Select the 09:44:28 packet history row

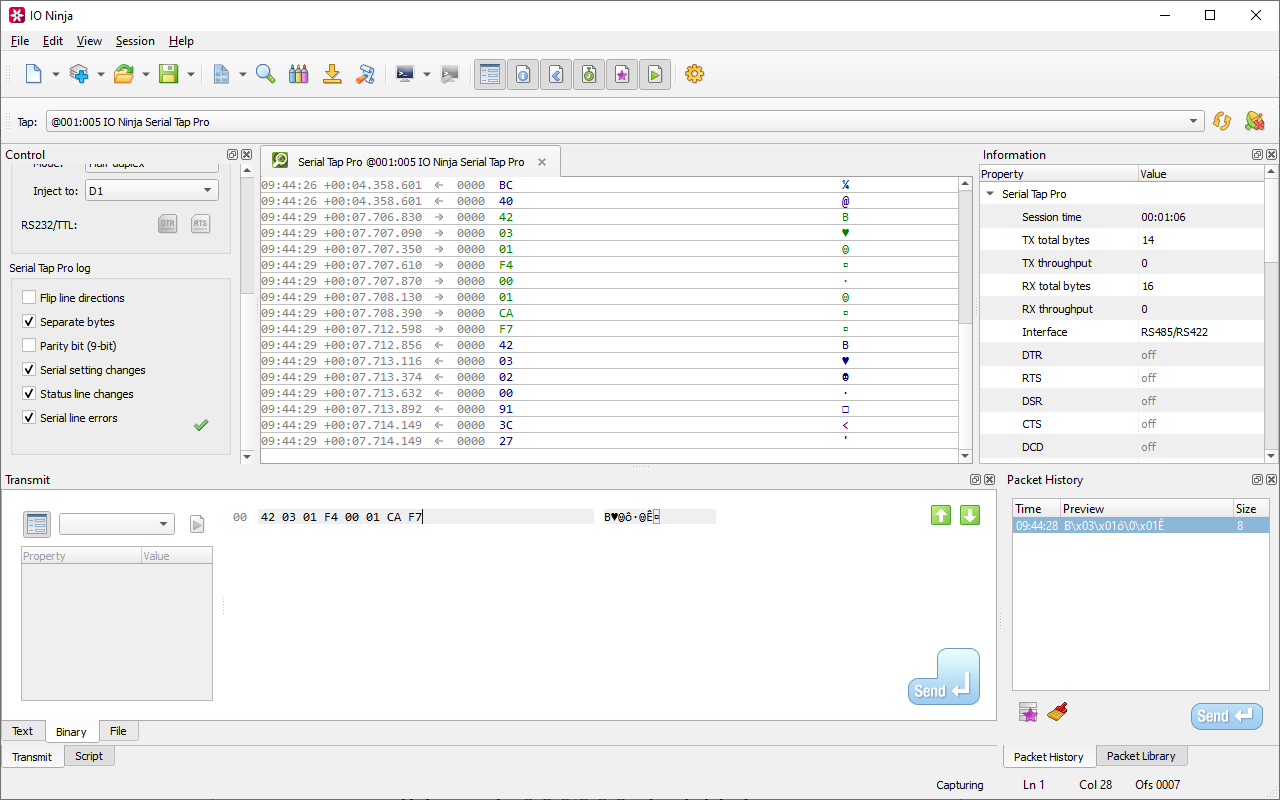[x=1141, y=525]
